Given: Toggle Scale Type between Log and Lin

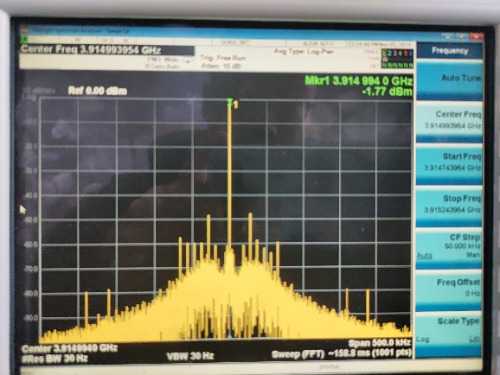Looking at the screenshot, I should (x=449, y=331).
